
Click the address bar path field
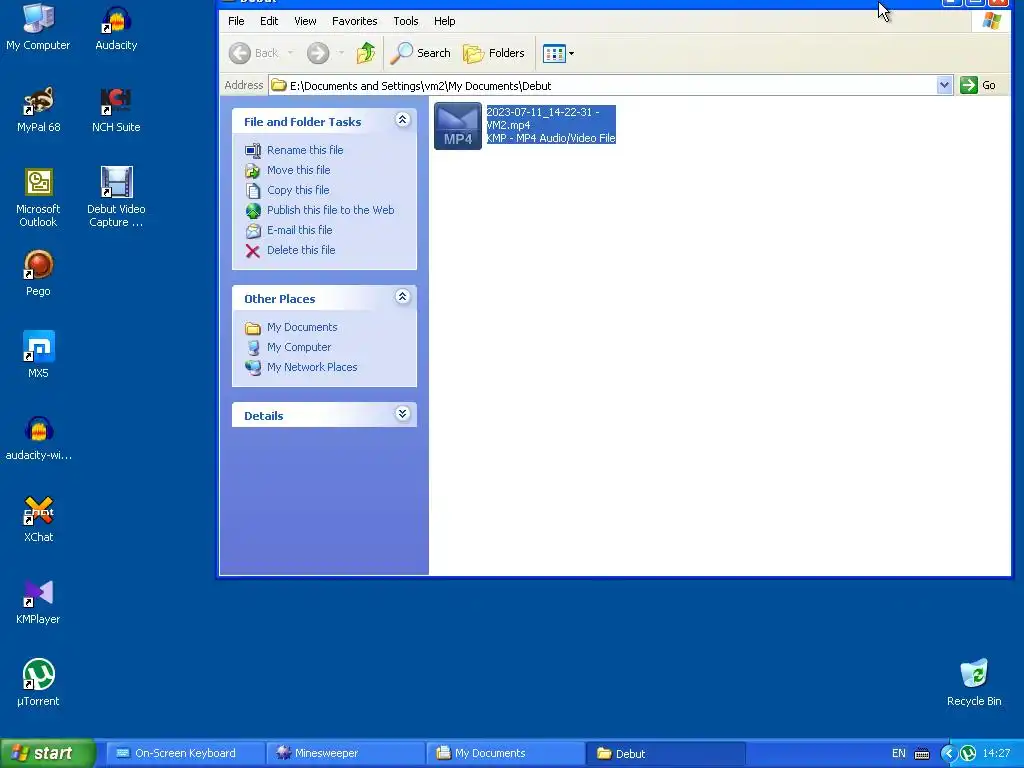pyautogui.click(x=603, y=85)
